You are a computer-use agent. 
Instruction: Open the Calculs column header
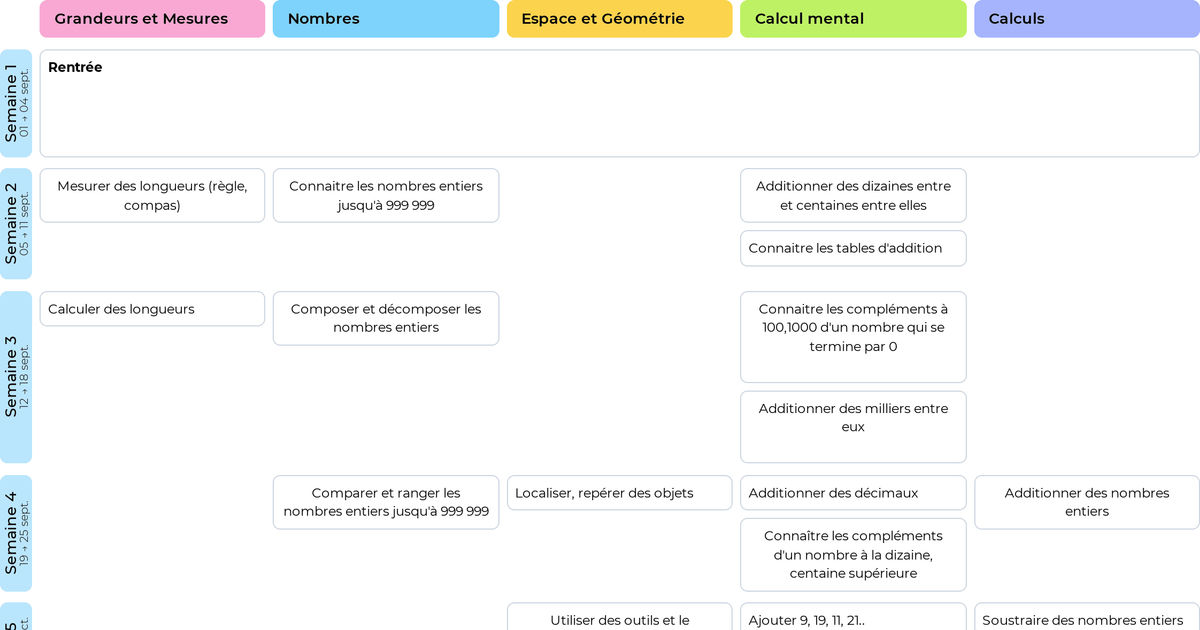coord(1086,19)
